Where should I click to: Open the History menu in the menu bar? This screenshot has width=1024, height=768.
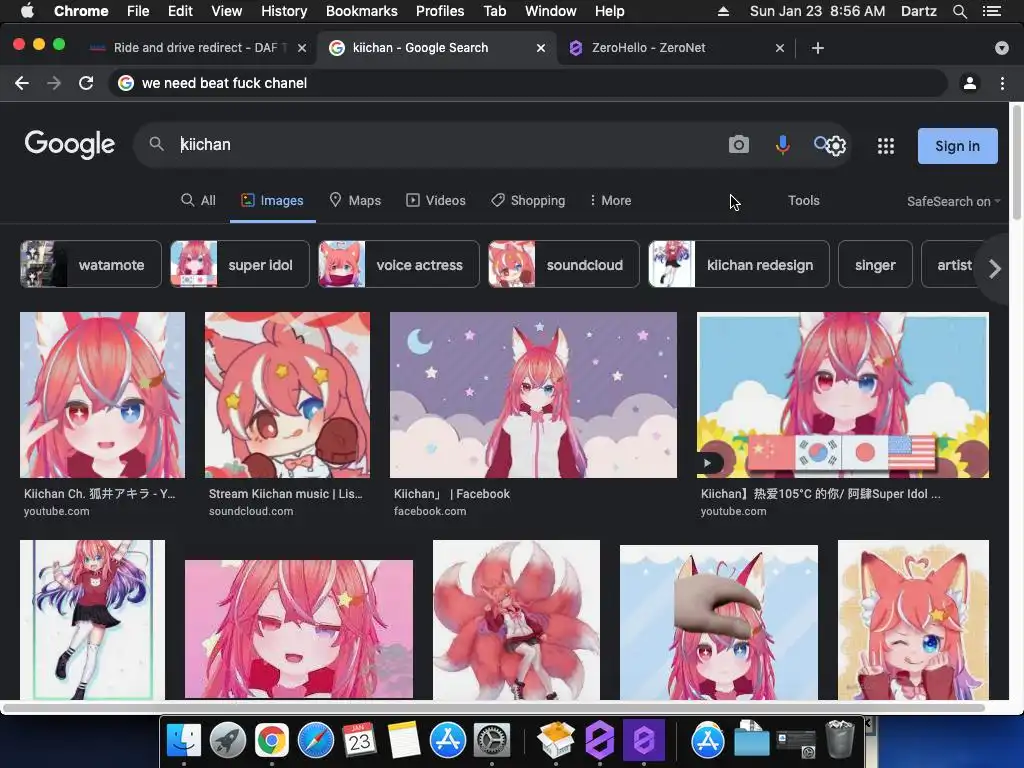284,11
